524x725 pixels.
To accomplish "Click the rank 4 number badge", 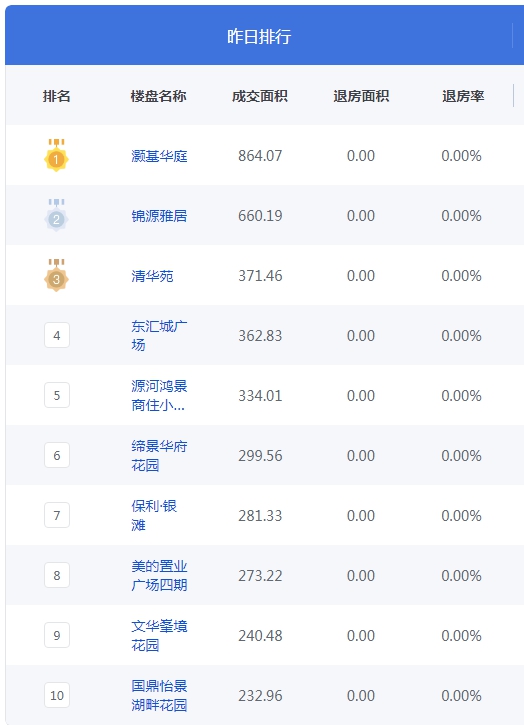I will [57, 335].
